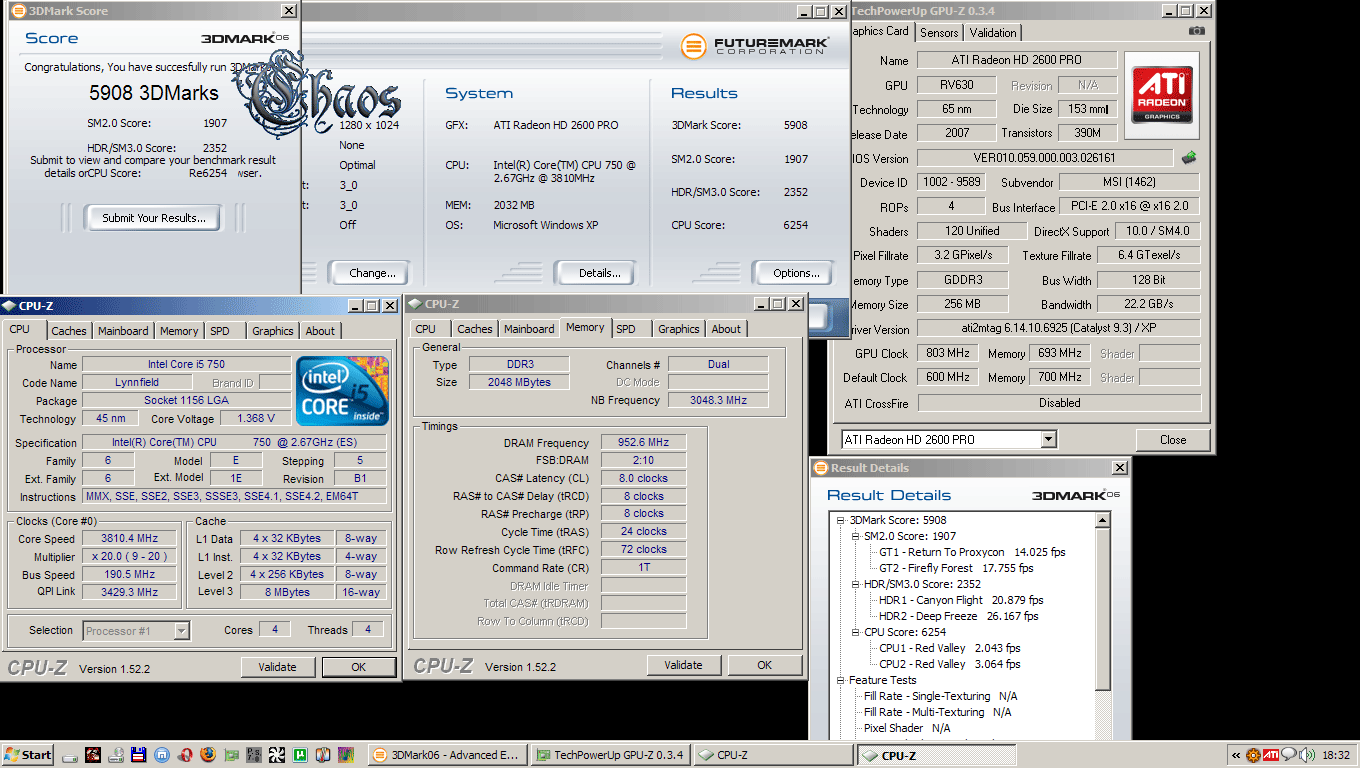The height and width of the screenshot is (768, 1360).
Task: Switch to 3DMark06 taskbar button
Action: click(x=446, y=755)
